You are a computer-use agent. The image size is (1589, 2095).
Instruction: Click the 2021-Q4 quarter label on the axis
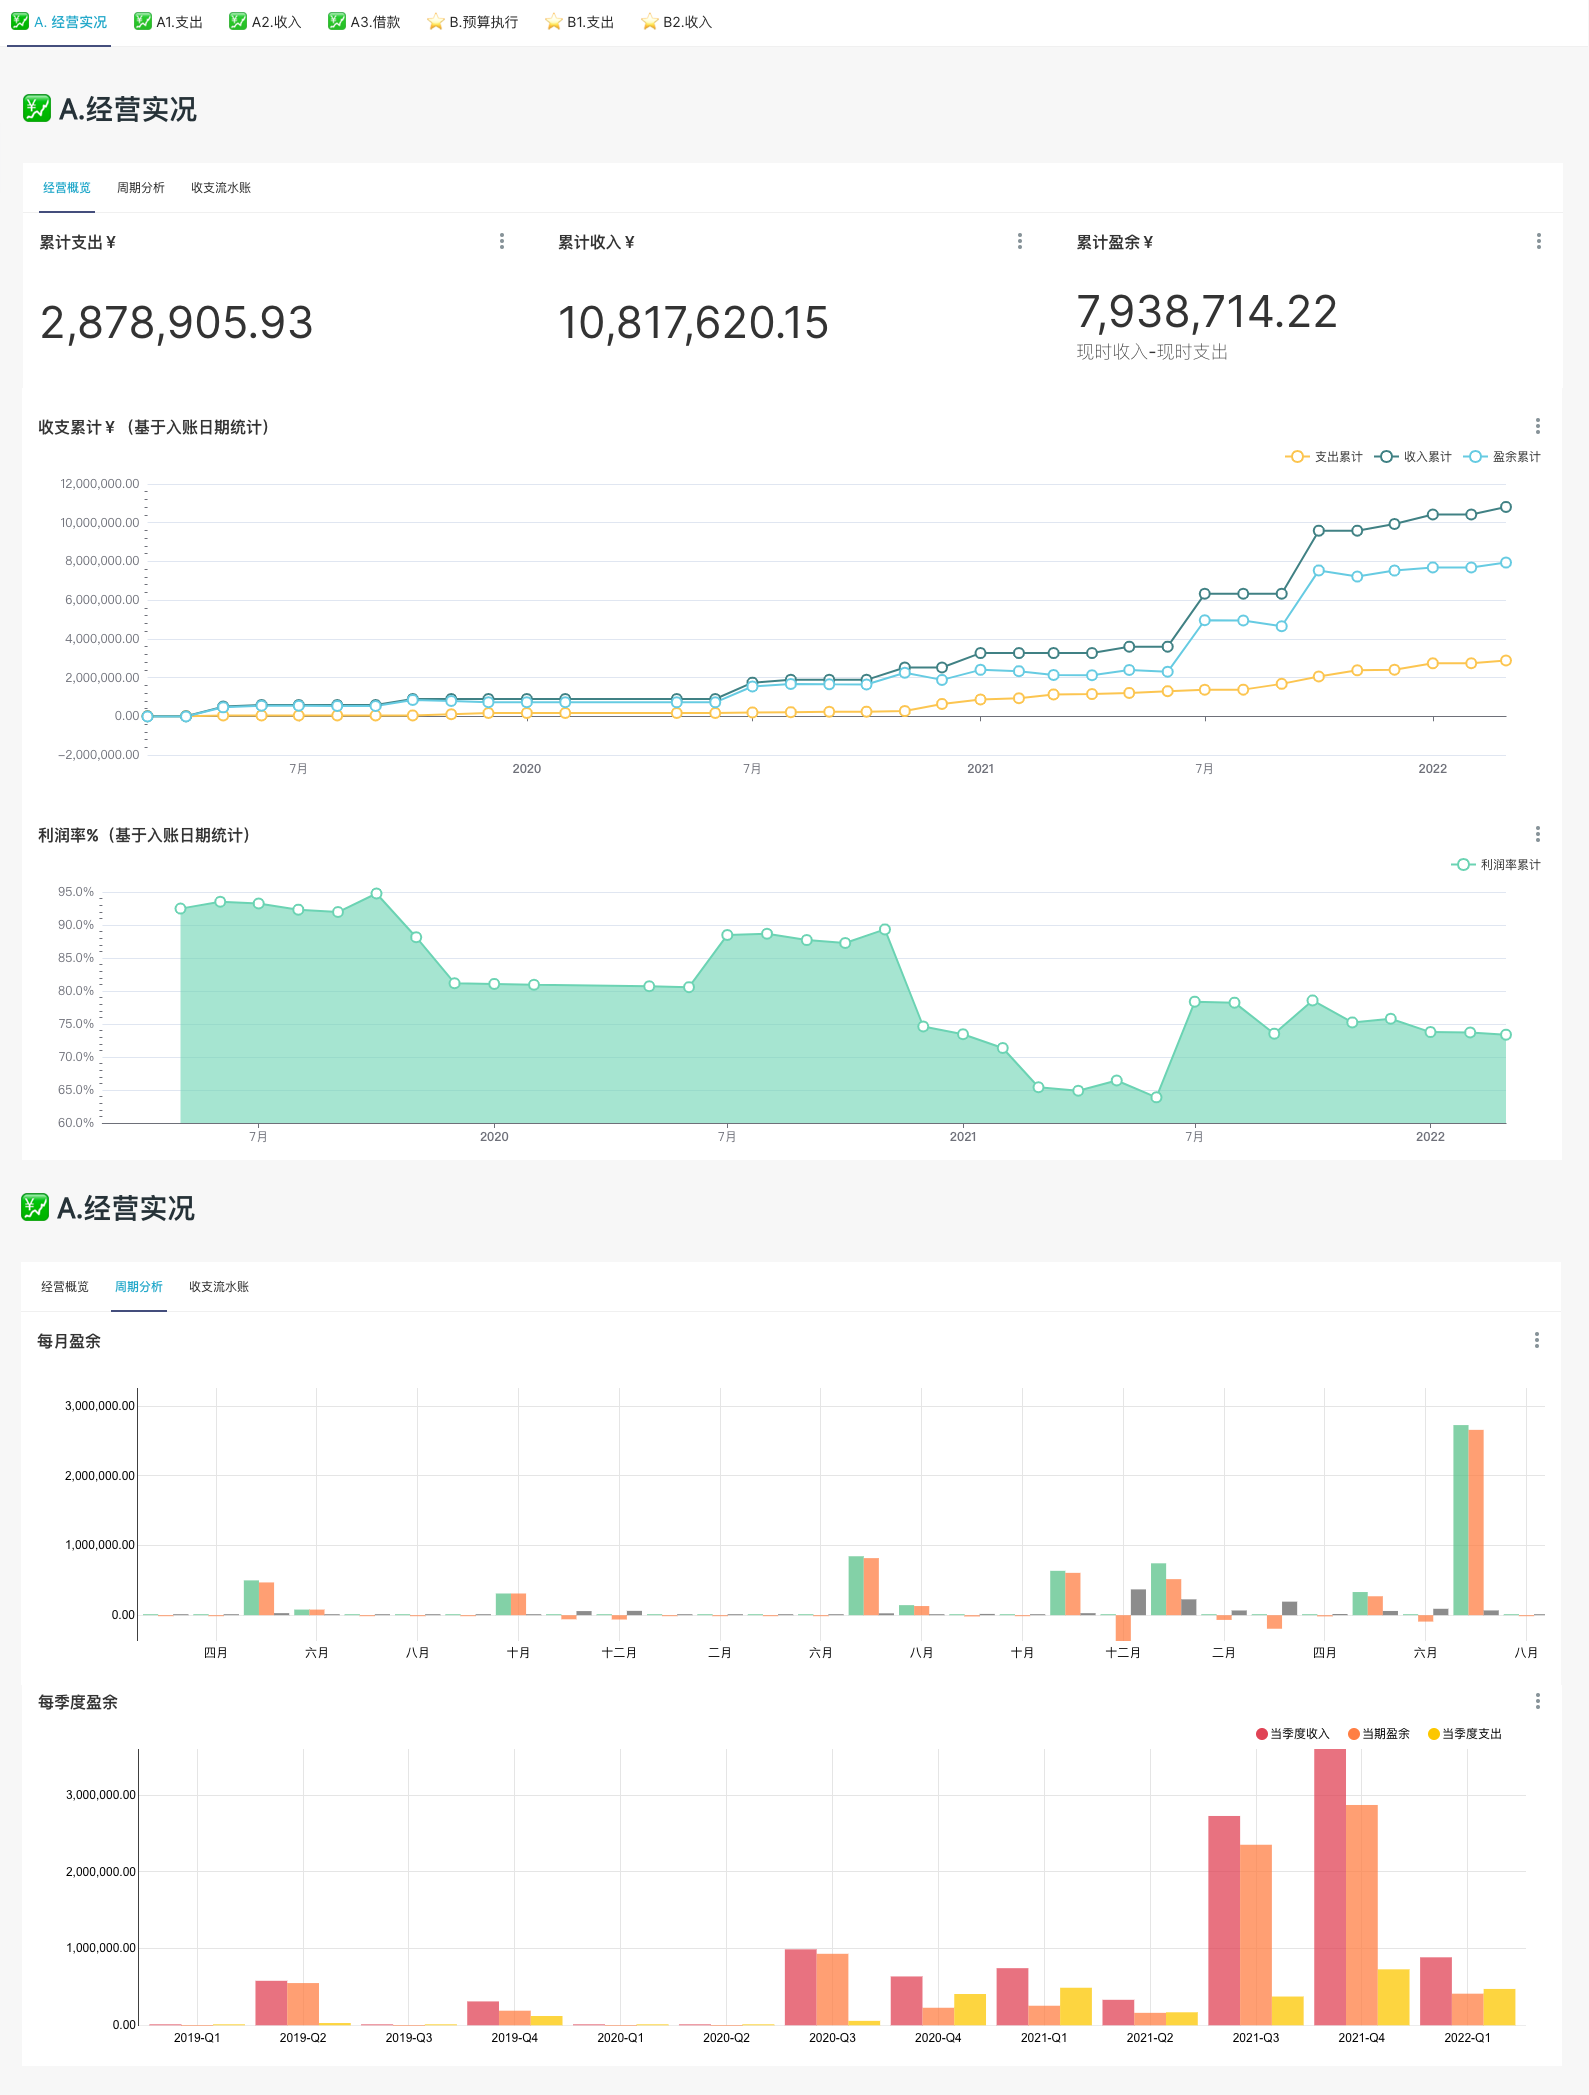(x=1362, y=2037)
